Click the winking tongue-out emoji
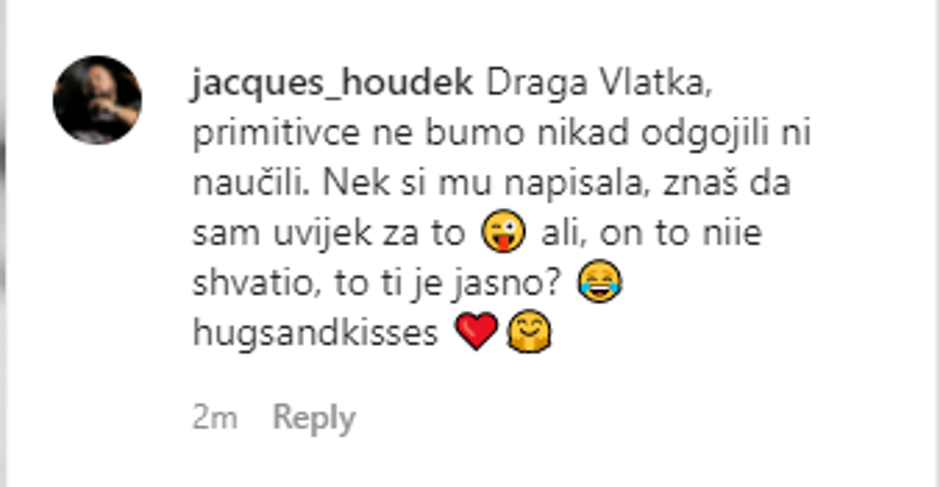The height and width of the screenshot is (487, 940). point(504,232)
